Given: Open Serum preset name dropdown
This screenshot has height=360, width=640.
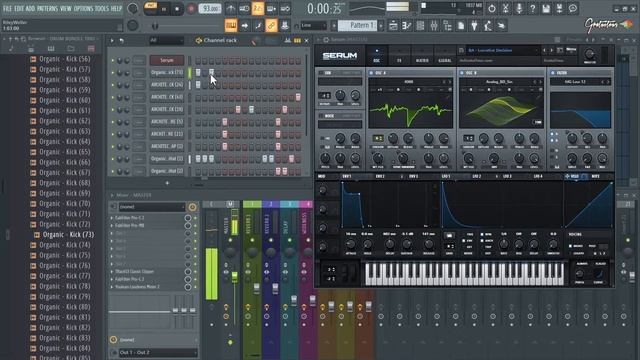Looking at the screenshot, I should coord(502,51).
